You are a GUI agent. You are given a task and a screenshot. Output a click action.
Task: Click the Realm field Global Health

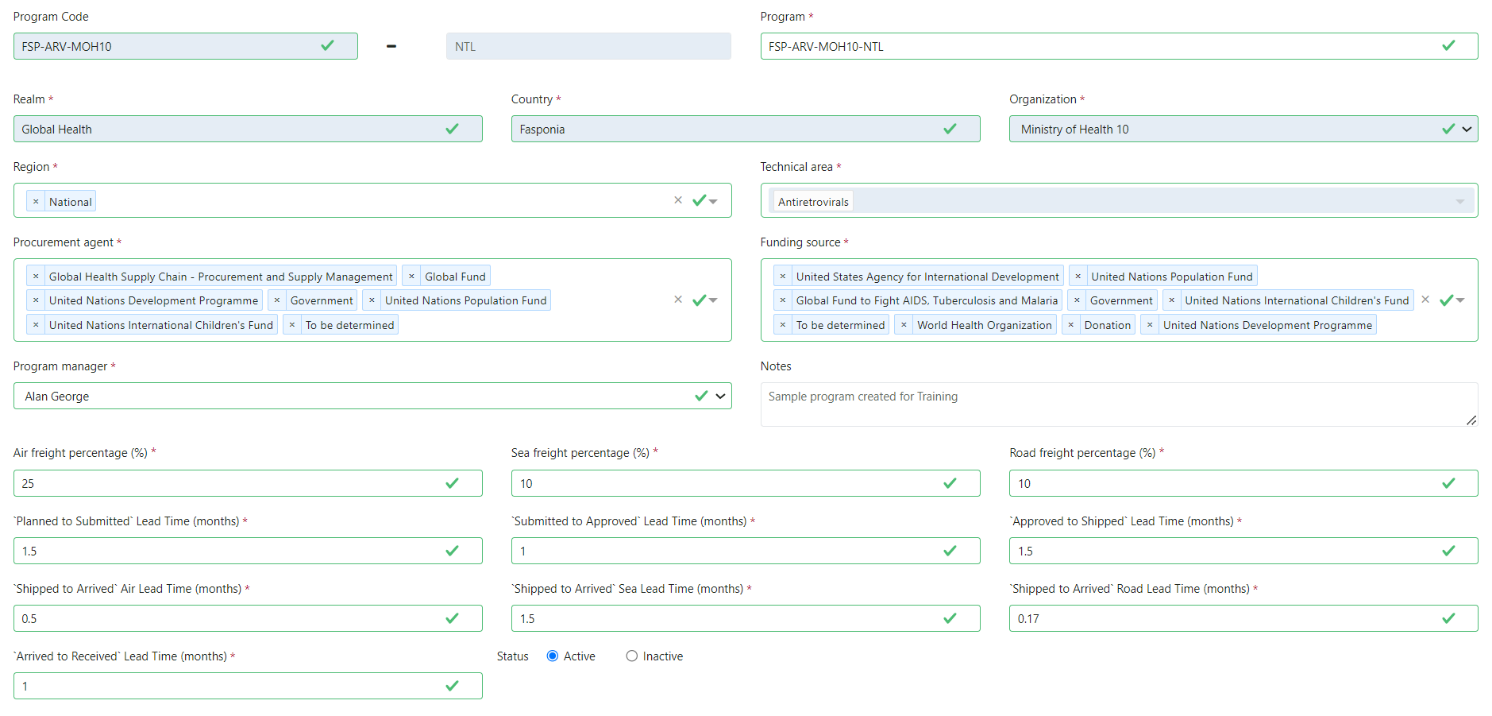point(248,129)
